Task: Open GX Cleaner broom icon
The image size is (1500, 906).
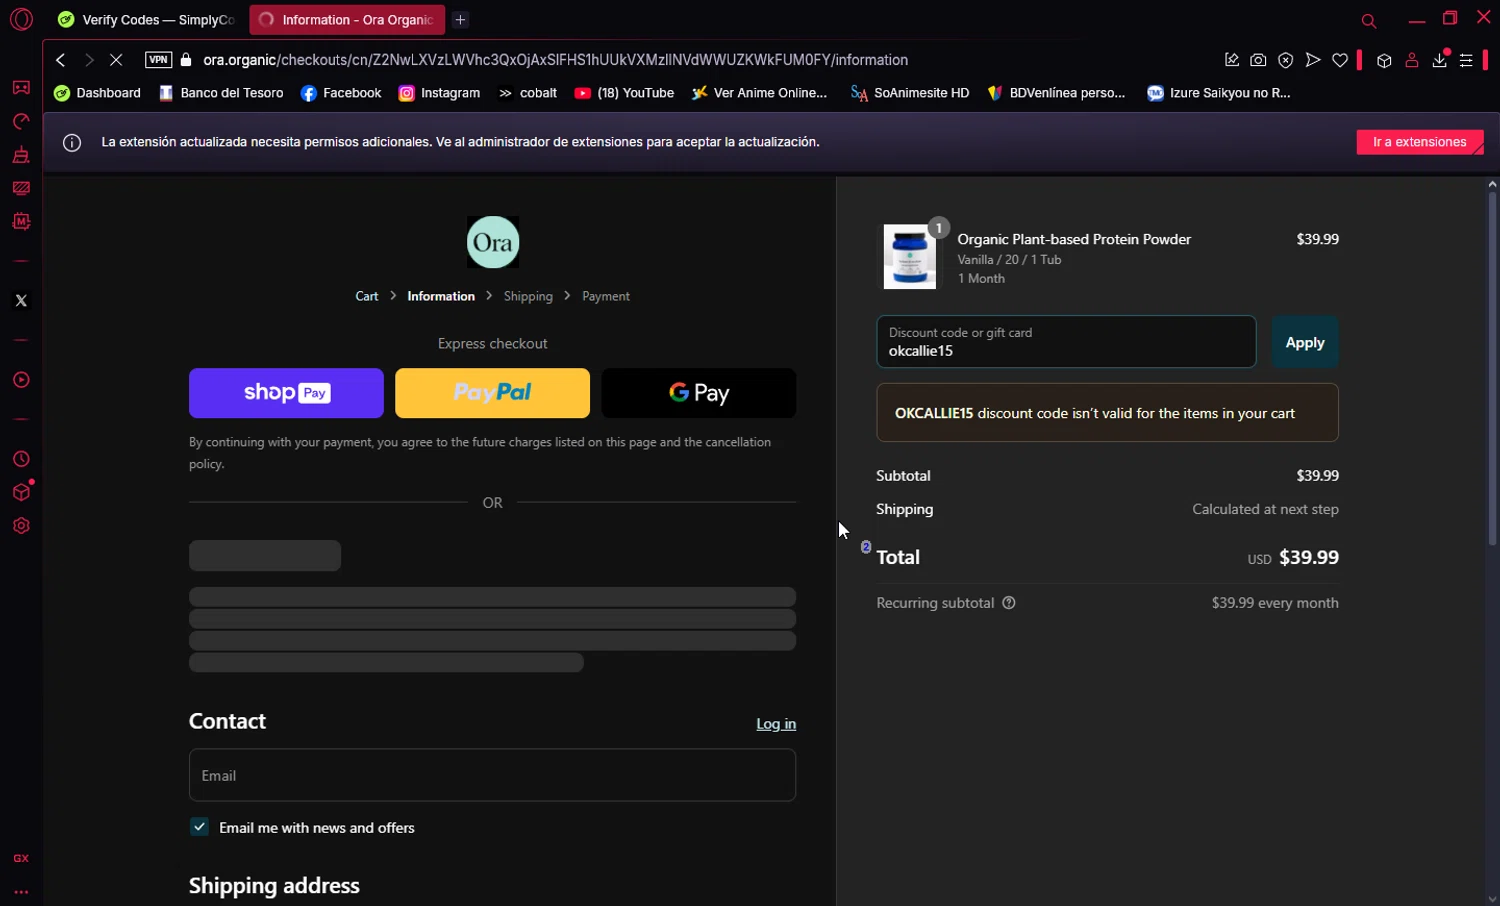Action: 21,155
